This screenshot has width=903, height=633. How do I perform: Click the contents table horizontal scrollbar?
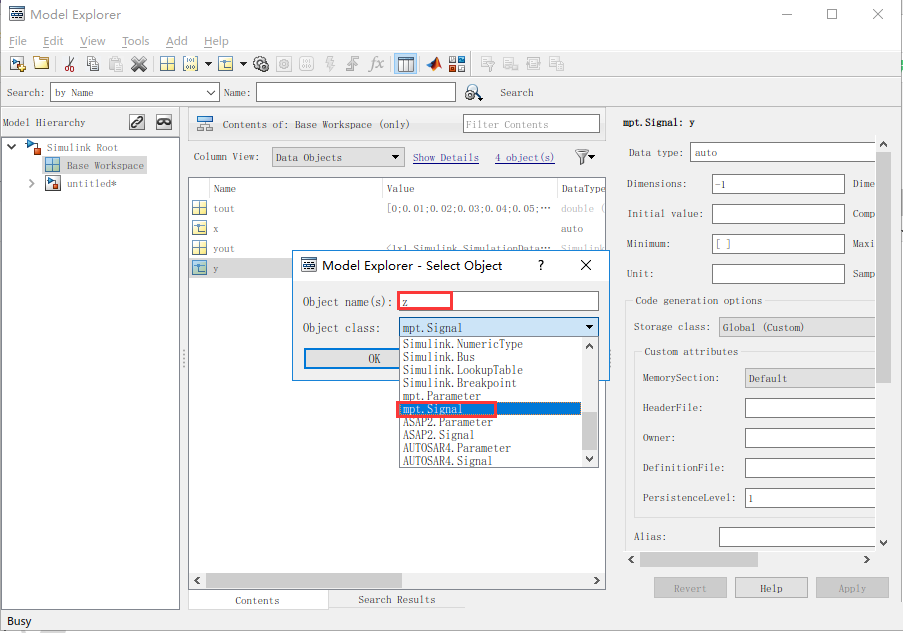coord(304,580)
